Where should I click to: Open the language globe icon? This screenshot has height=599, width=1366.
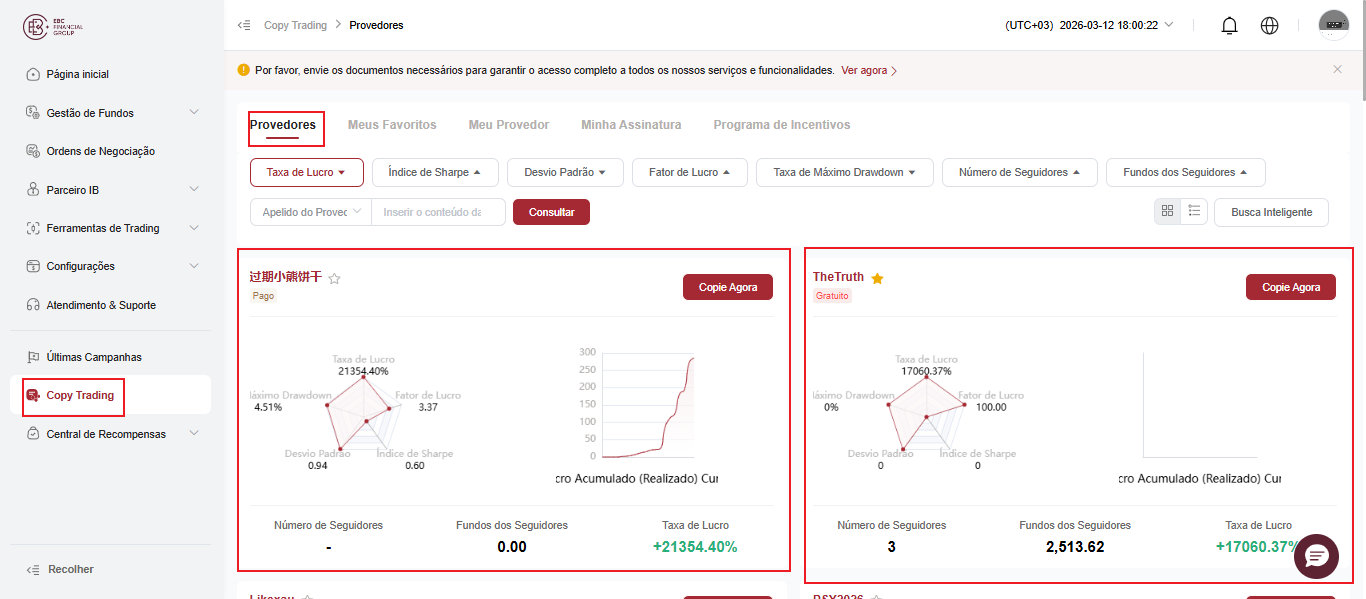(x=1270, y=26)
